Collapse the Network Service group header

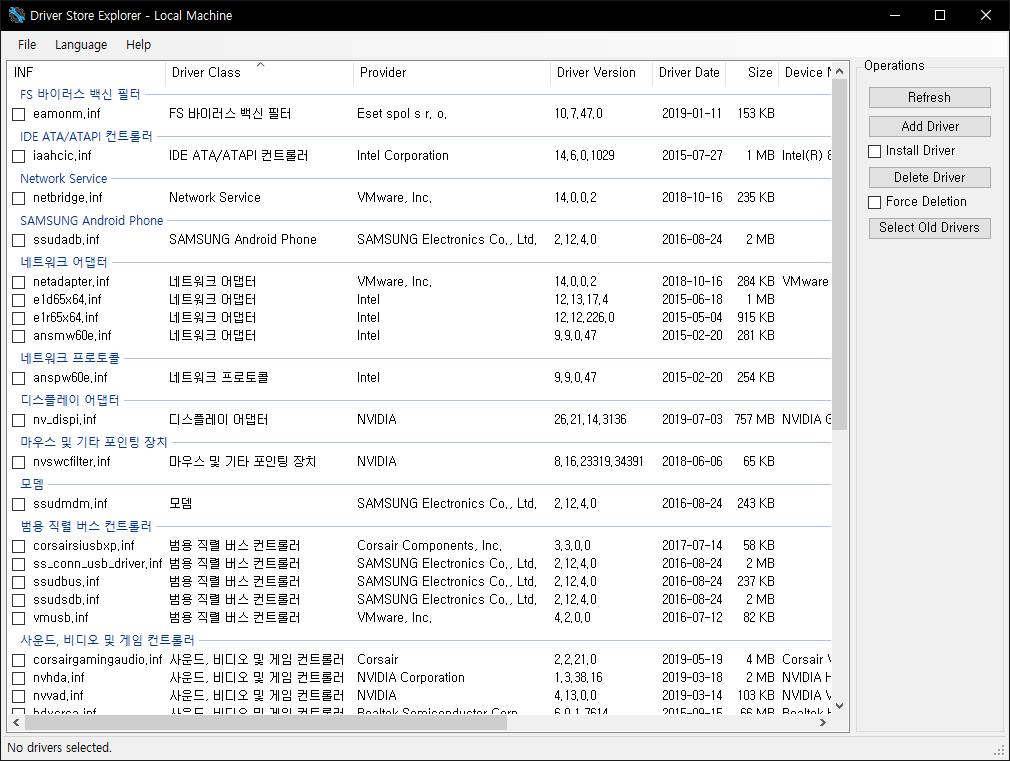tap(63, 178)
